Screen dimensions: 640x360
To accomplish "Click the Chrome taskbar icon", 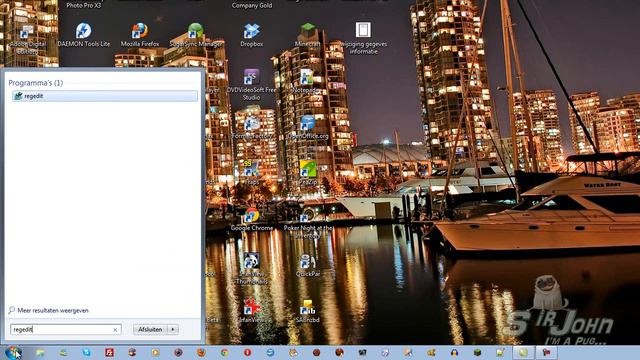I will coord(224,353).
